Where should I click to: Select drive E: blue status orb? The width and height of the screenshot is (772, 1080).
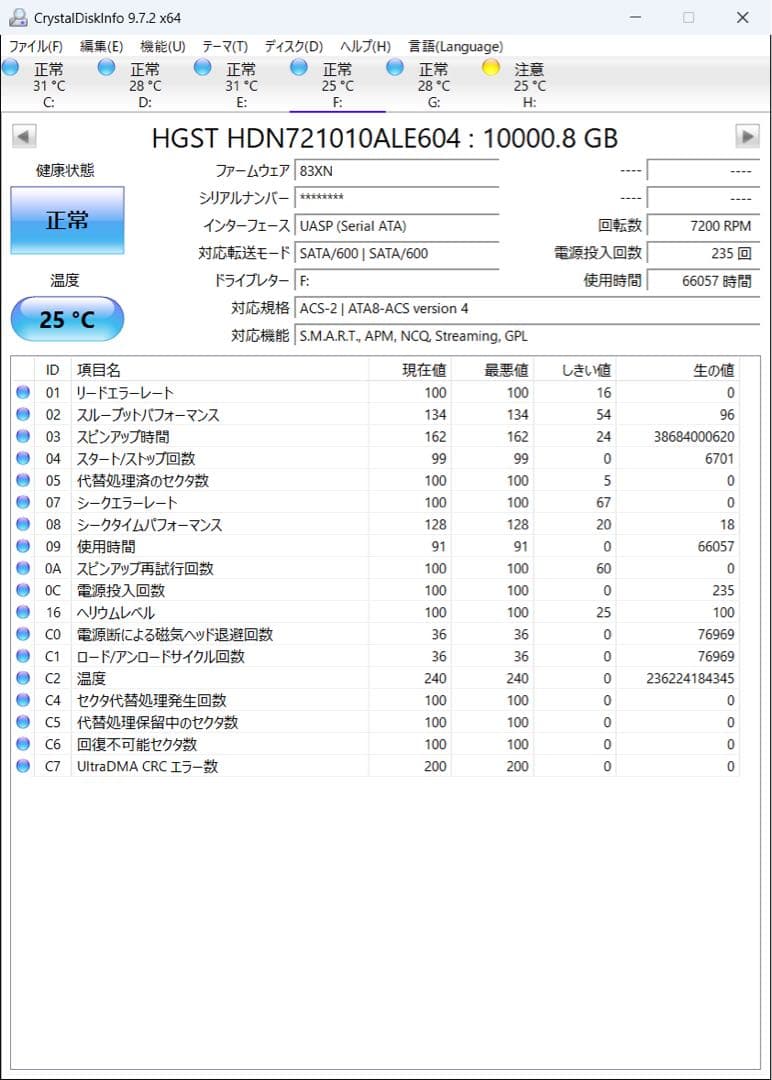tap(202, 68)
